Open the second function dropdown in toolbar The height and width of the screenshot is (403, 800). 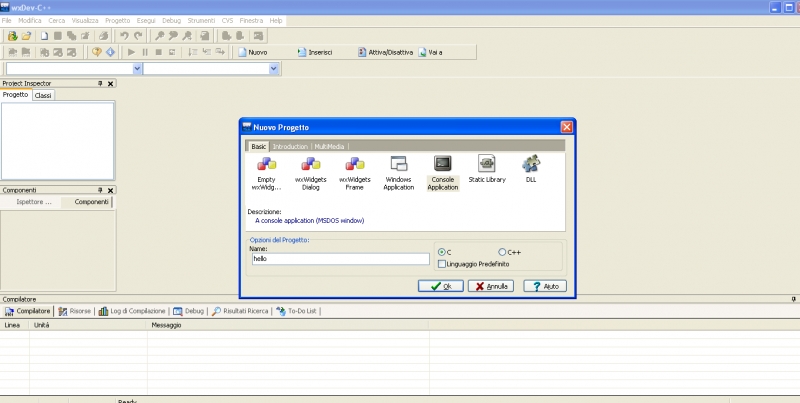(x=273, y=68)
